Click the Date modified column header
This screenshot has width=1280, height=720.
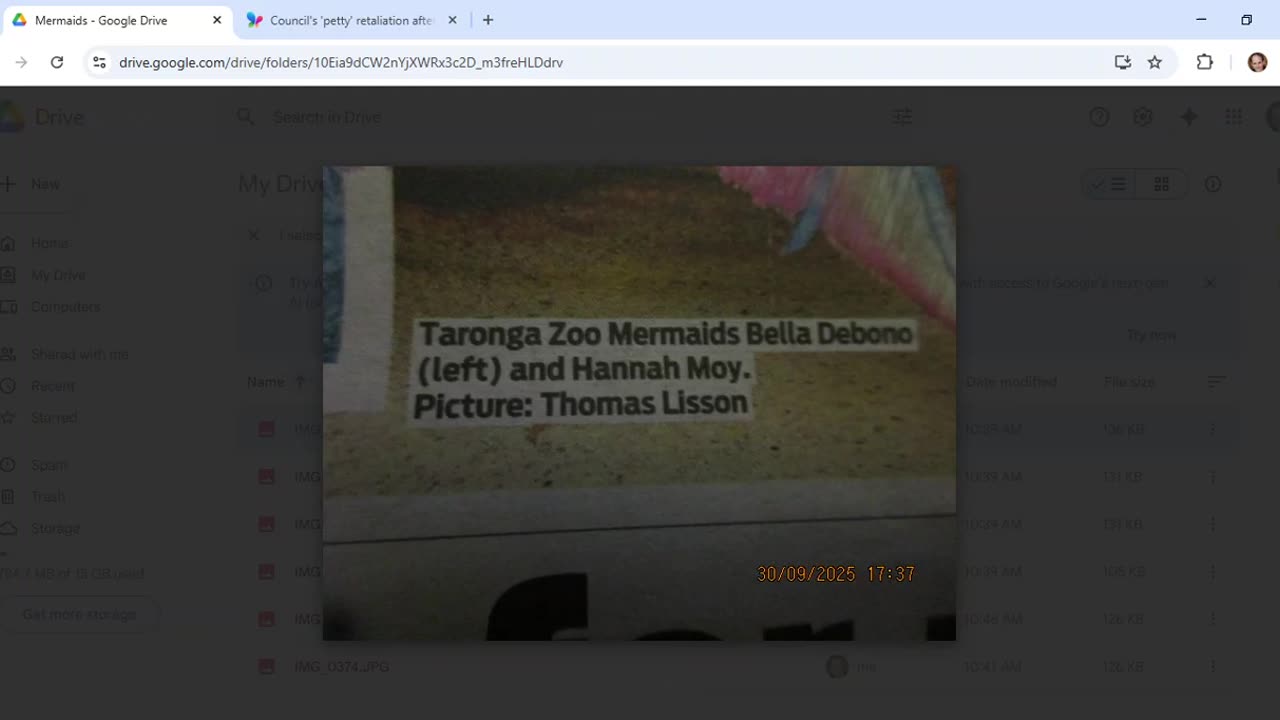tap(1011, 382)
